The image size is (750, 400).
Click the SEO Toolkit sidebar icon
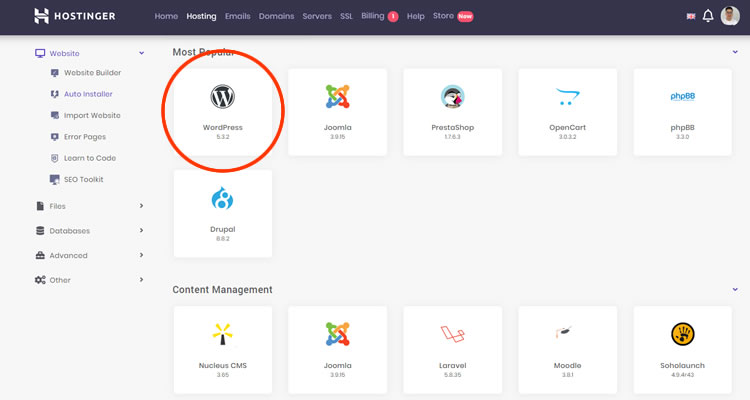[55, 179]
